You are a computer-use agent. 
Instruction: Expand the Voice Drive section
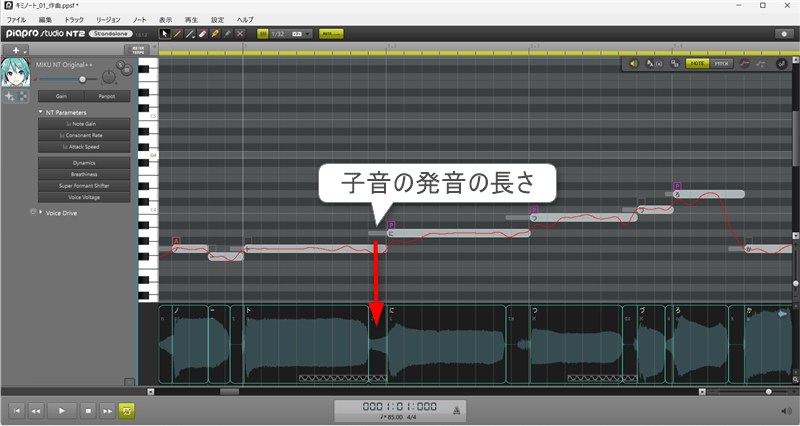coord(41,212)
